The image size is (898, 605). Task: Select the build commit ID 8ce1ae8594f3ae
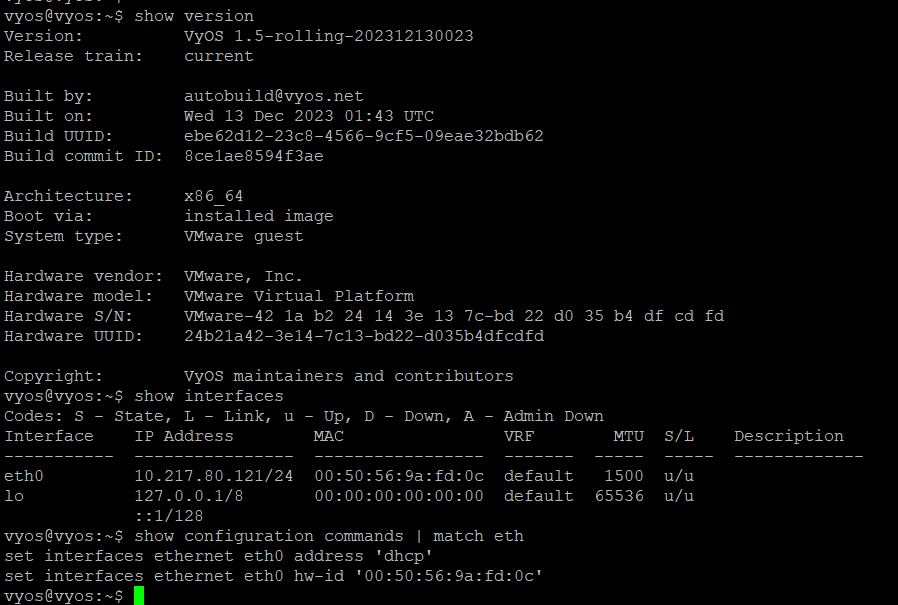[253, 156]
